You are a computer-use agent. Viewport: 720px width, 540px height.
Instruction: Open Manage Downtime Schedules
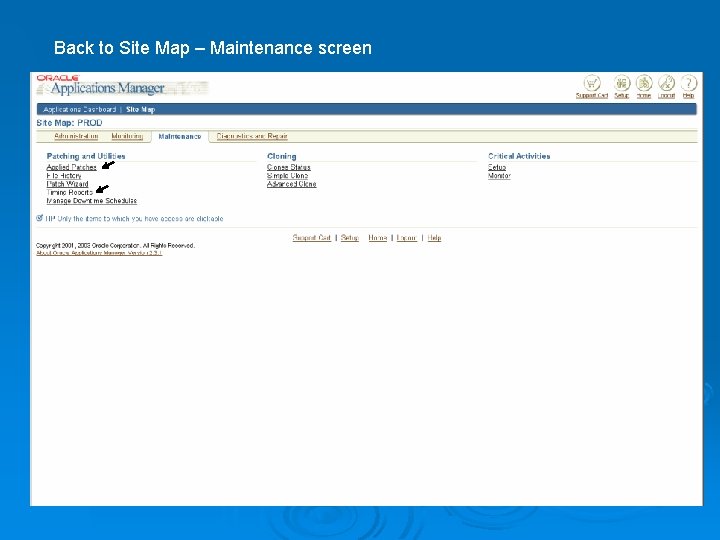click(x=92, y=201)
